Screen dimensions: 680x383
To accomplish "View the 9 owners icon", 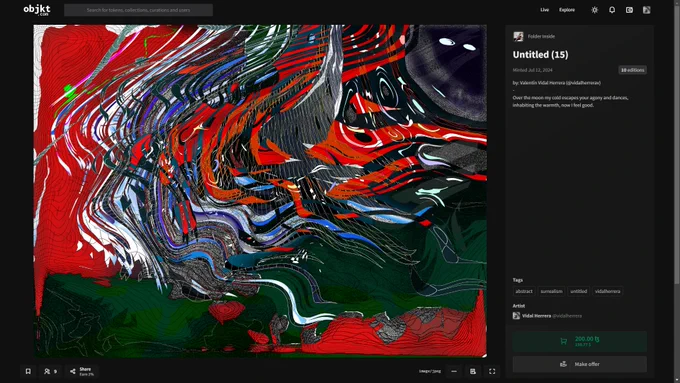I will click(x=50, y=371).
